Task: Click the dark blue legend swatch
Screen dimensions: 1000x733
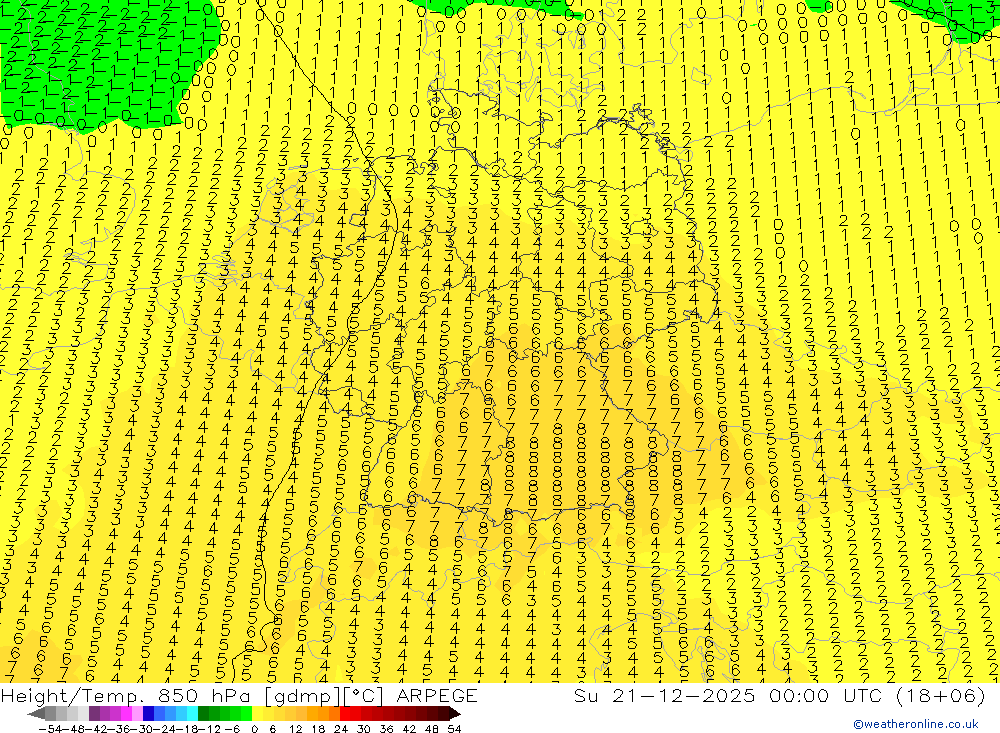Action: 148,714
